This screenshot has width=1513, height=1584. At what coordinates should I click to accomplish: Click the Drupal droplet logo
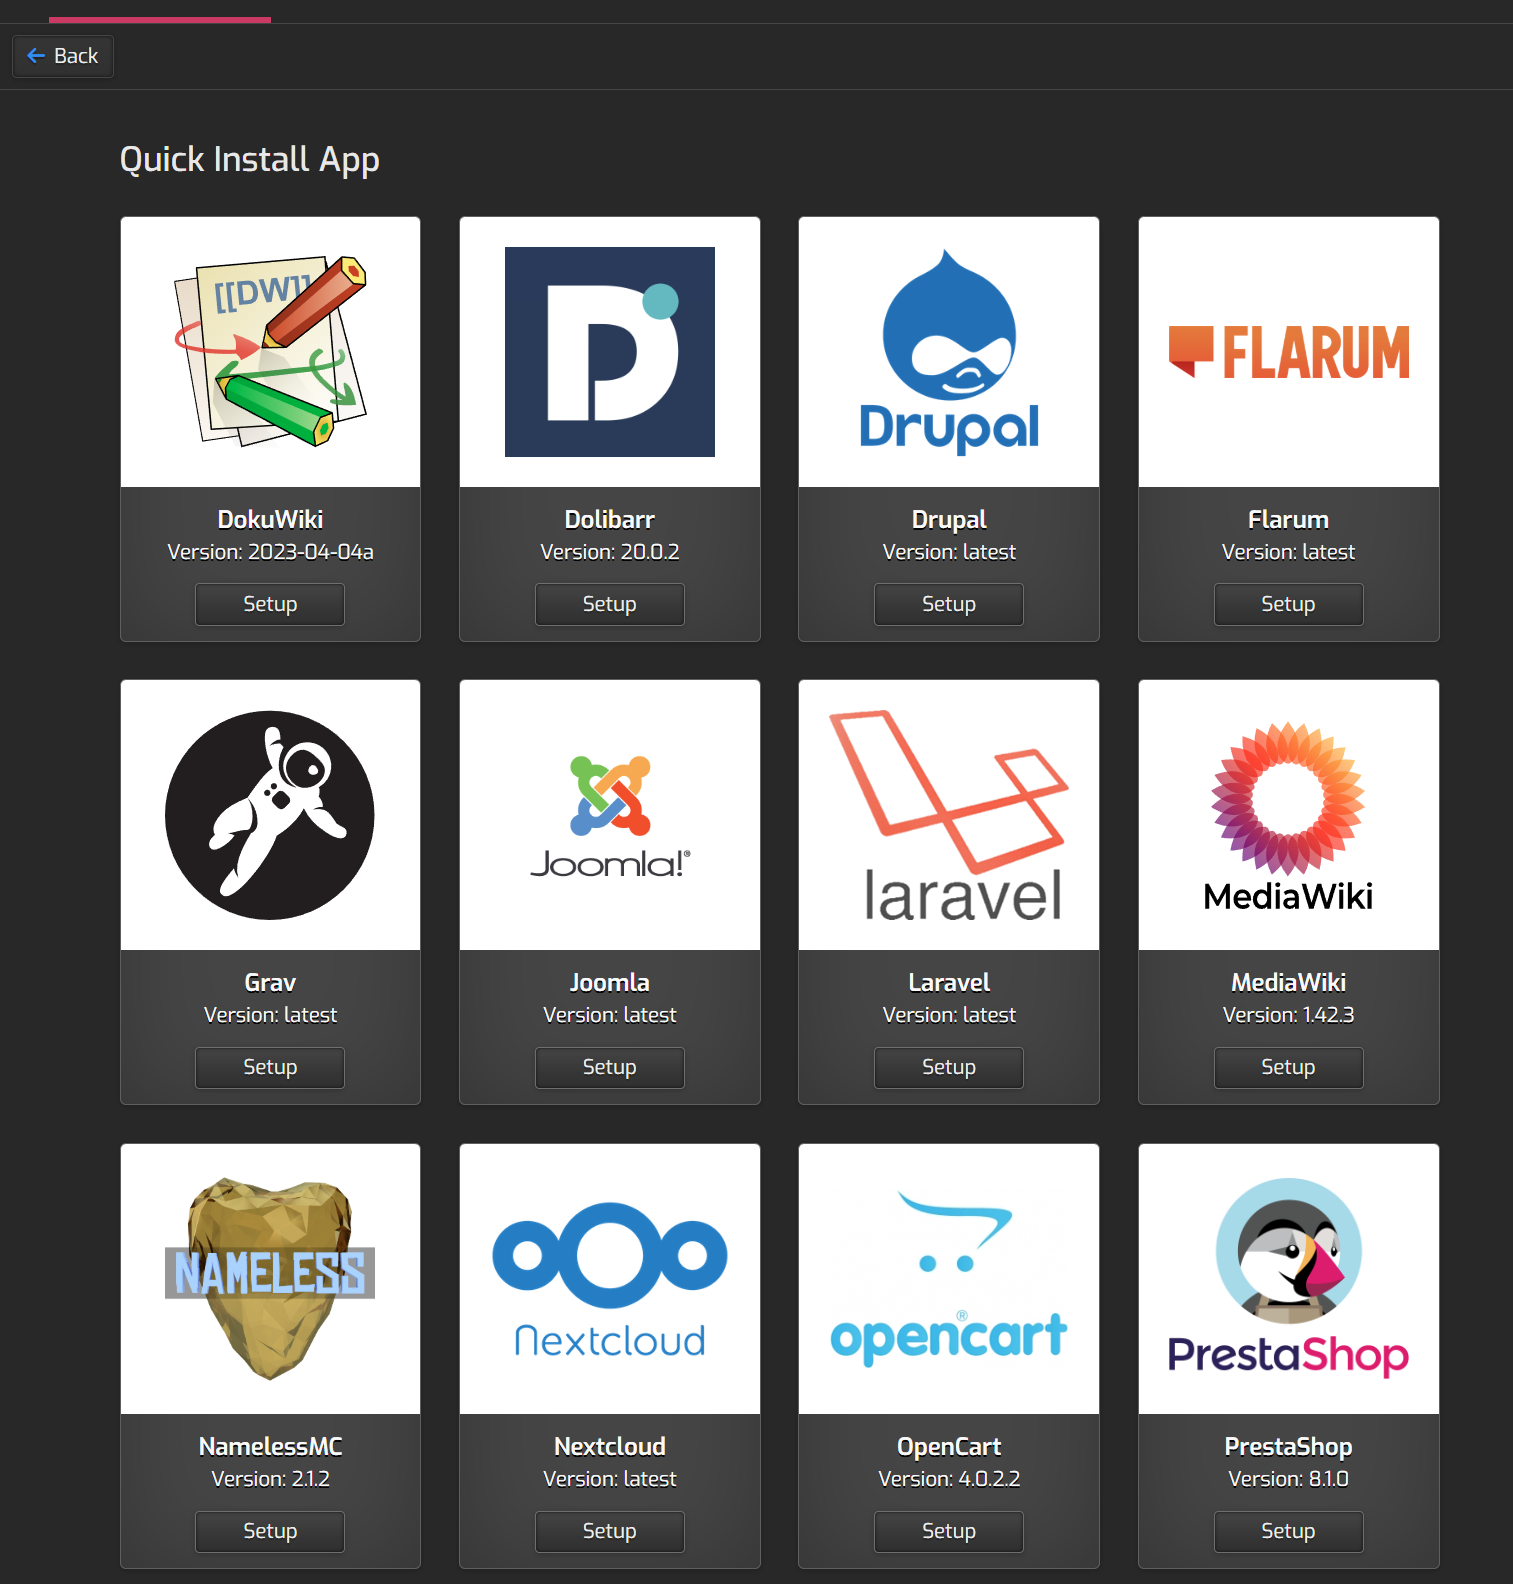948,351
